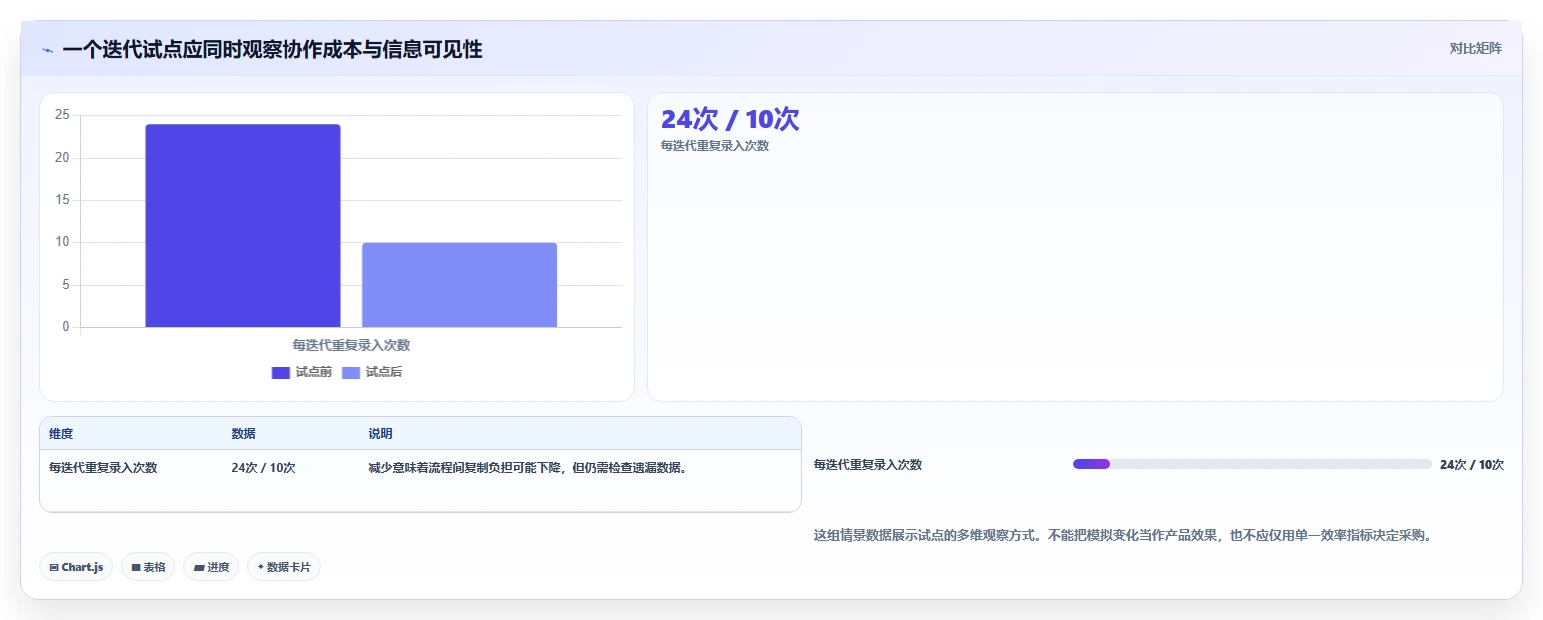Click the table note starting 减少意味着流程间复制负担

(528, 467)
